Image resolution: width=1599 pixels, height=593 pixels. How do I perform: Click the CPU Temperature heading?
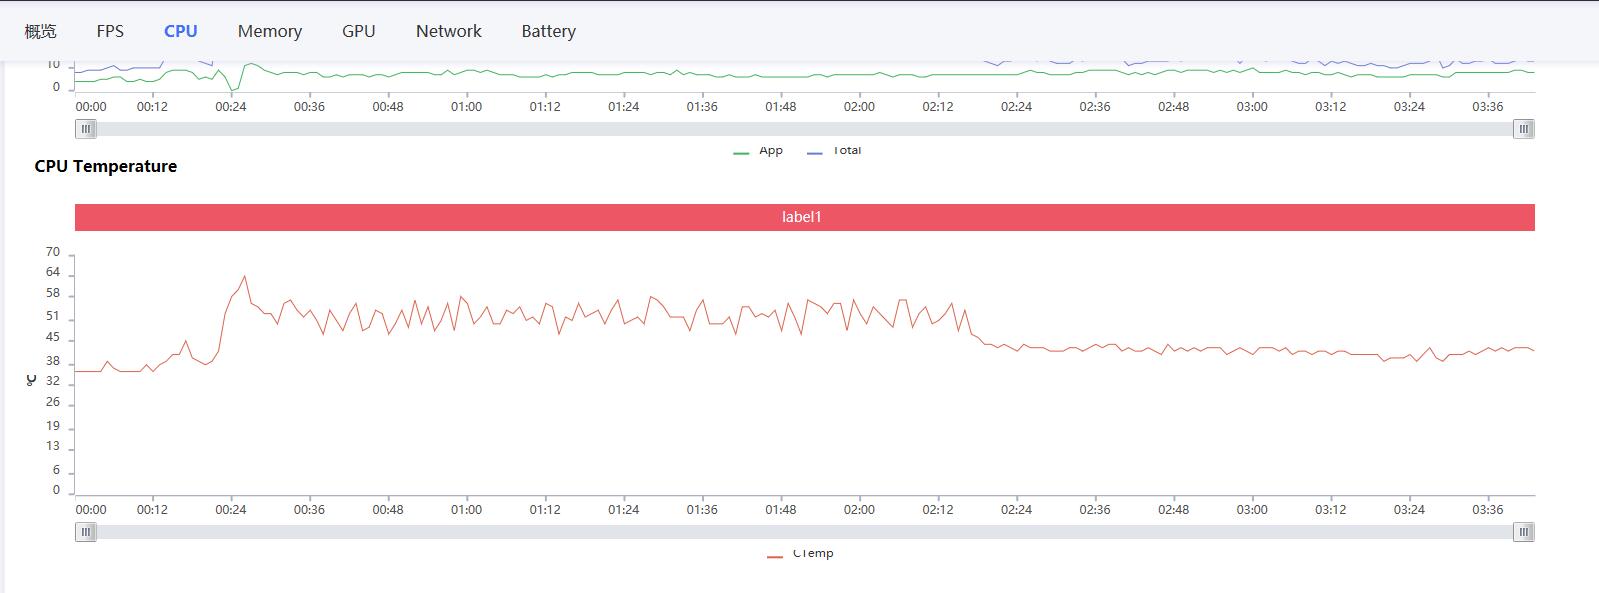click(x=106, y=166)
